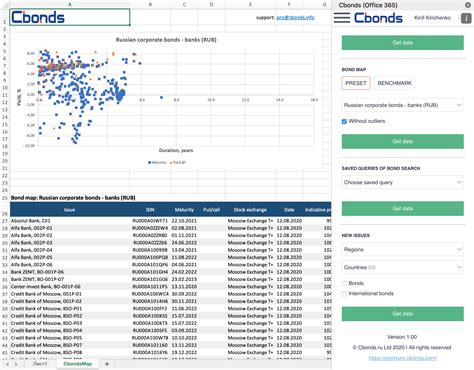Open the Choose saved query dropdown
This screenshot has width=474, height=370.
click(403, 182)
